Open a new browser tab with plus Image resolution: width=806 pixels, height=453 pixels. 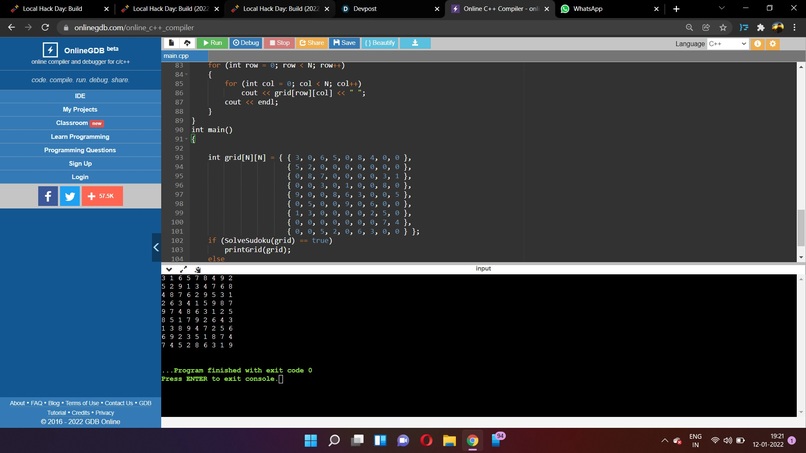676,9
